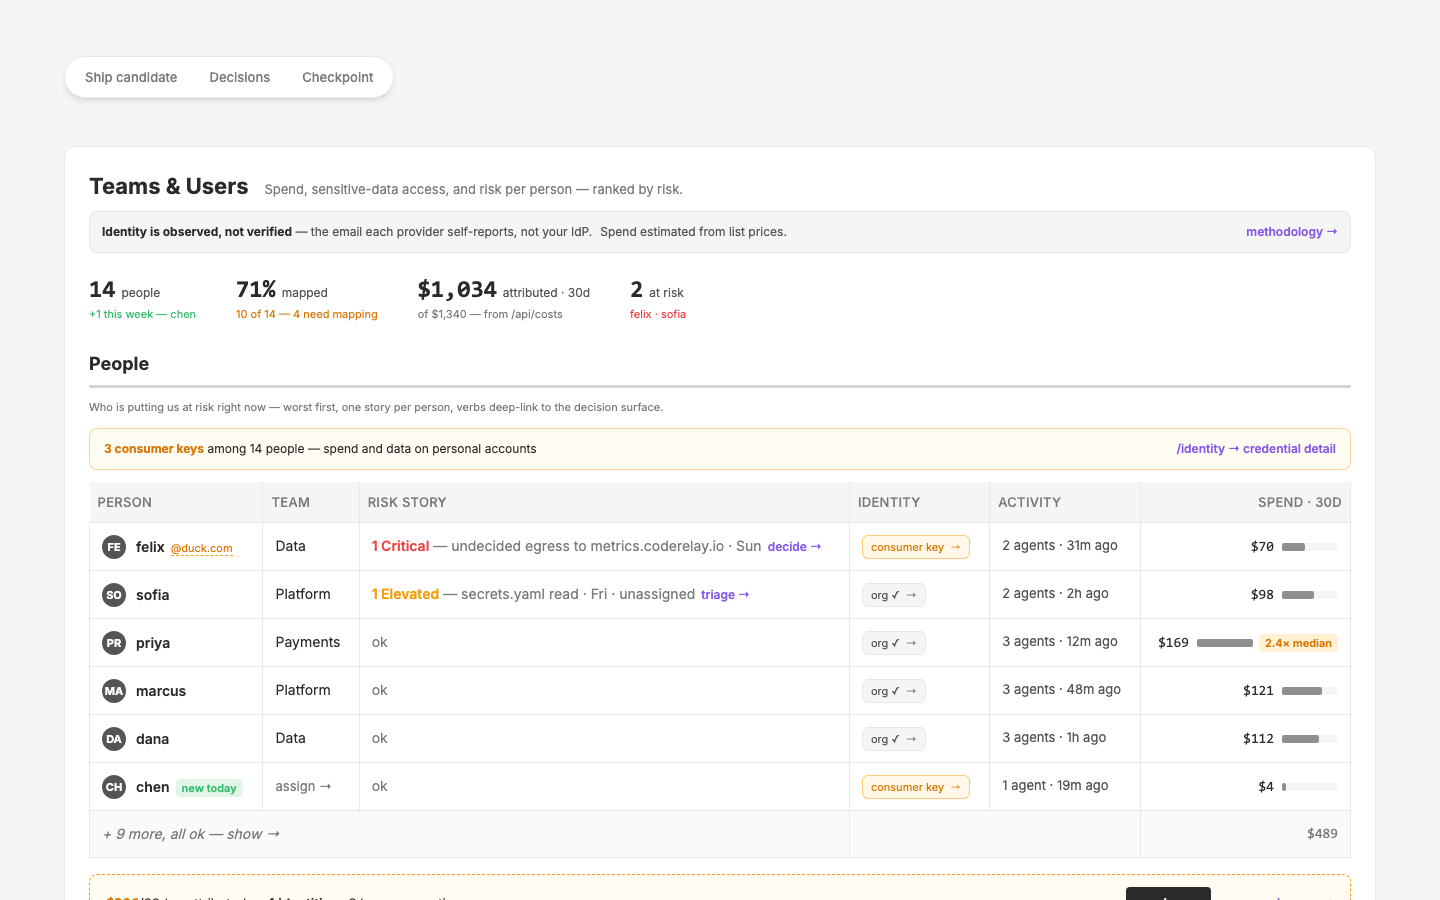Click felix's FE avatar

click(x=114, y=547)
